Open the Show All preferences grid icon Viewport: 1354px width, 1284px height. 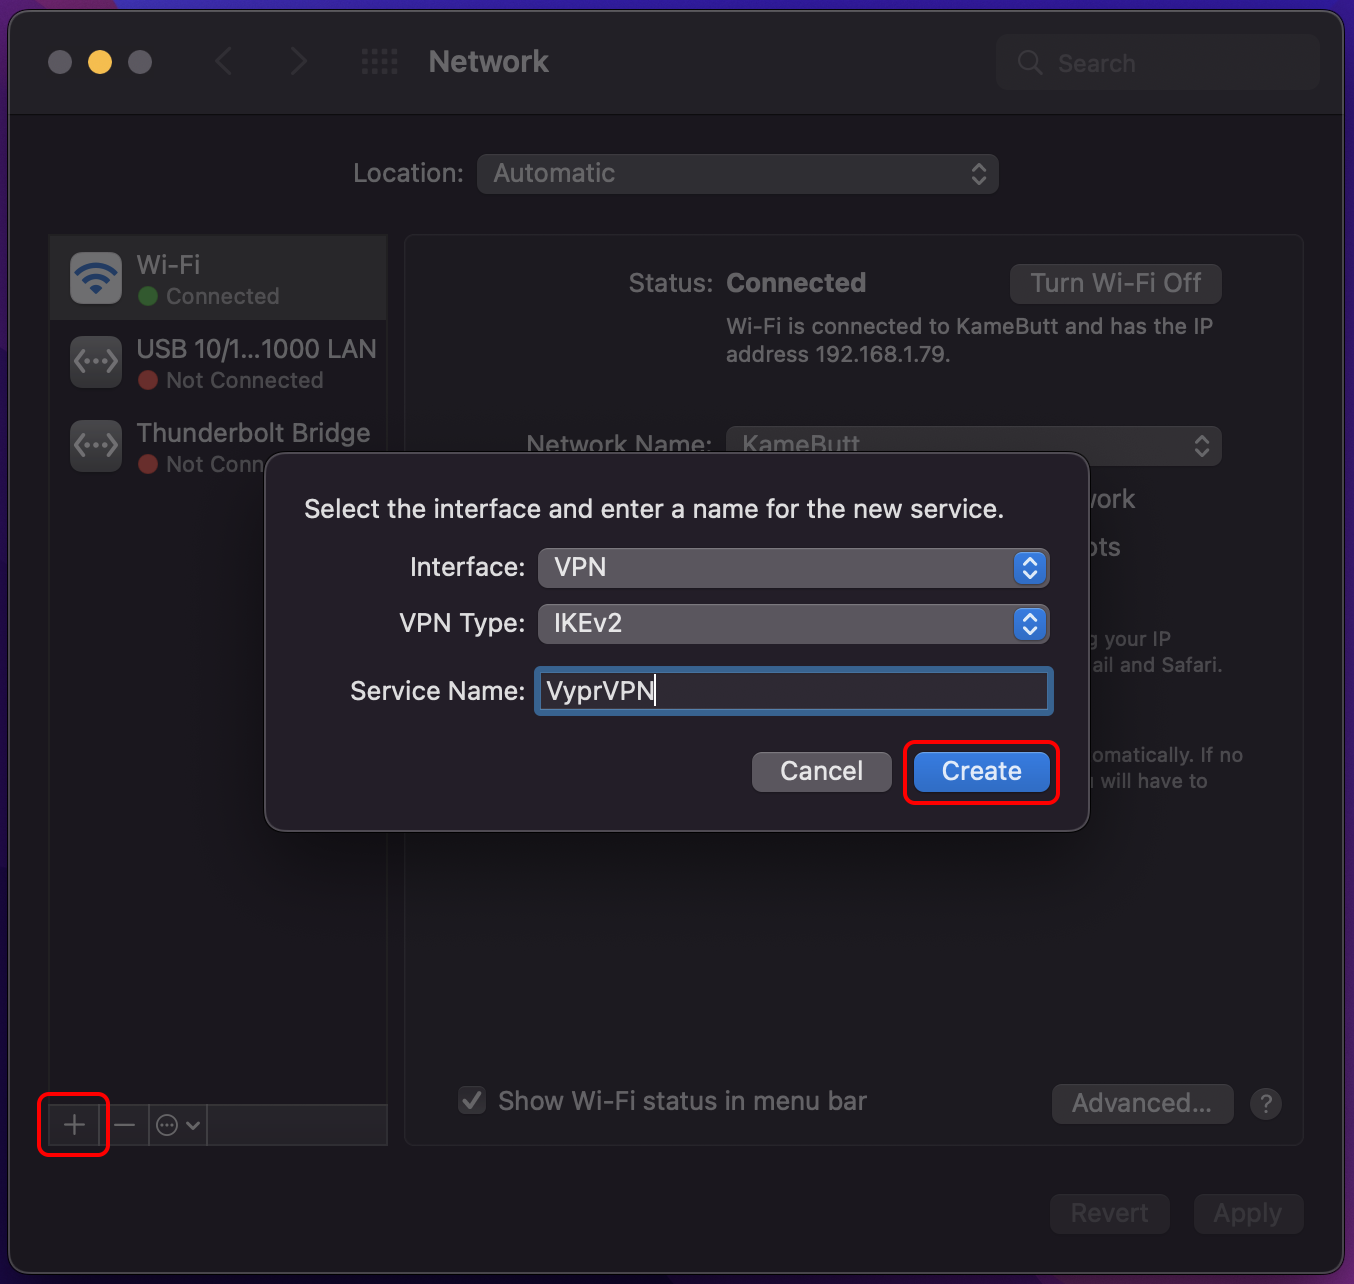[379, 61]
